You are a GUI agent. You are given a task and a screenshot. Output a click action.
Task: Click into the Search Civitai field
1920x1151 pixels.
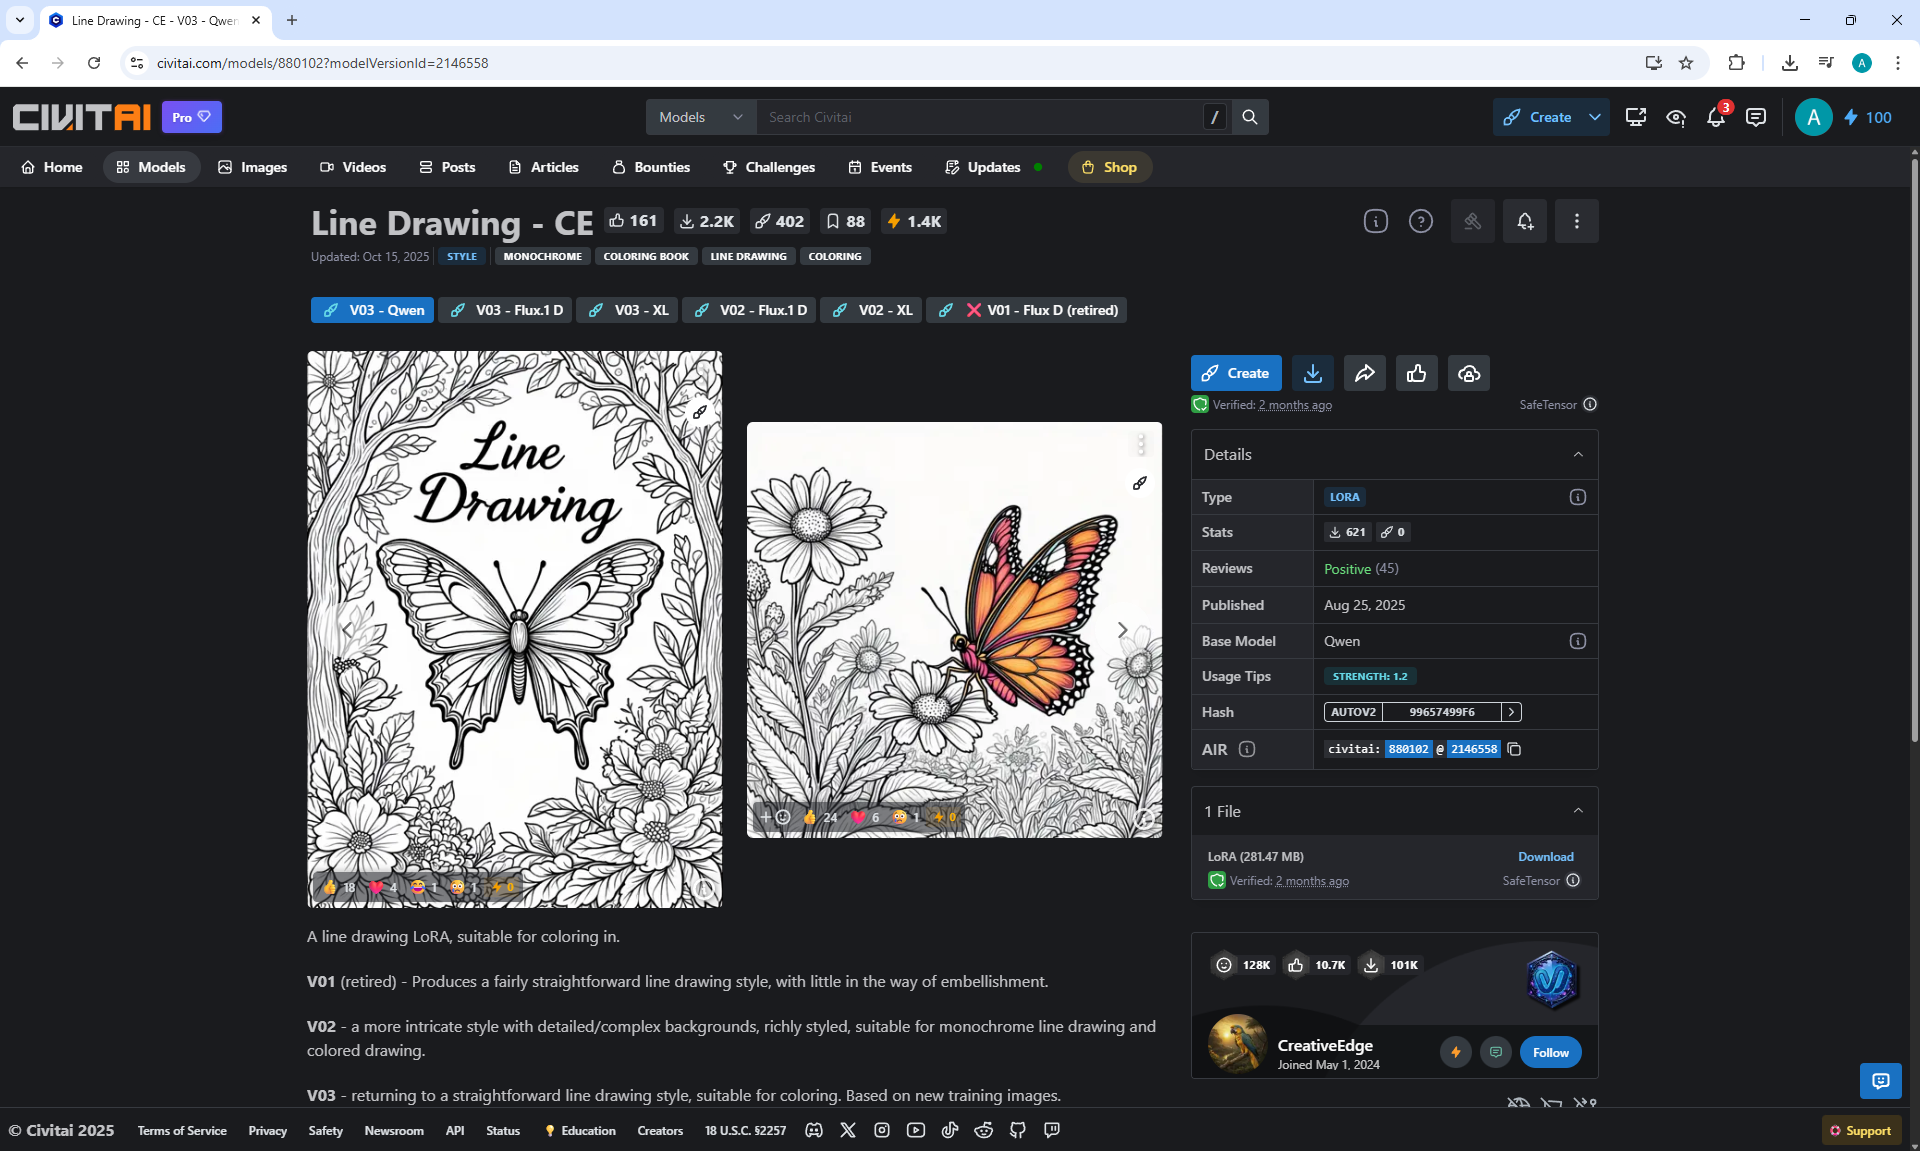point(980,117)
